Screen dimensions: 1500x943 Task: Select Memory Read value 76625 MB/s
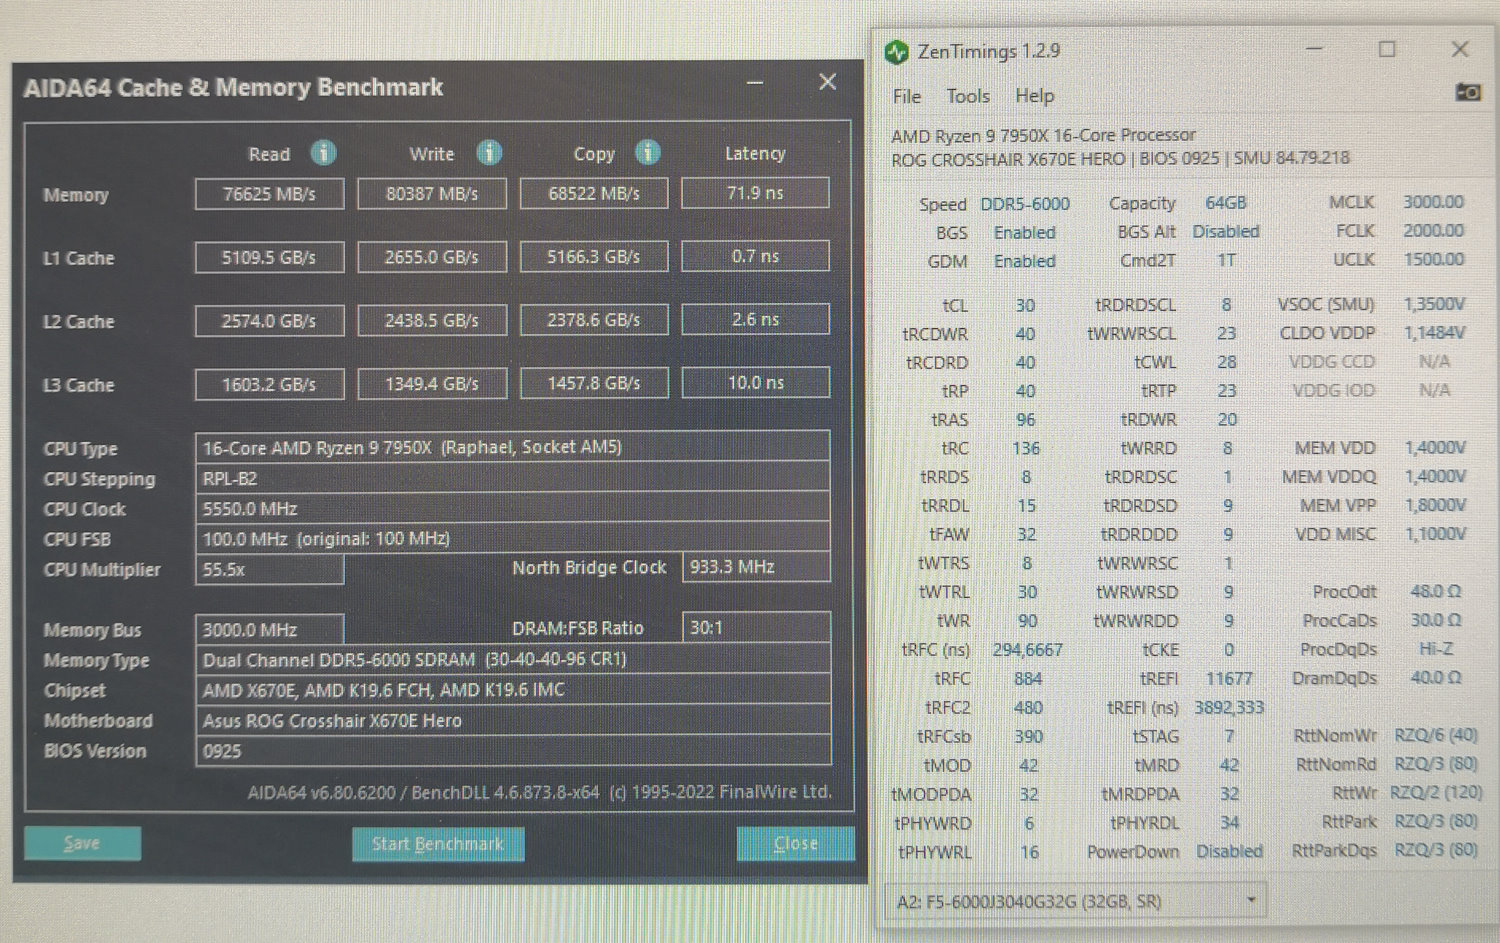[x=269, y=194]
